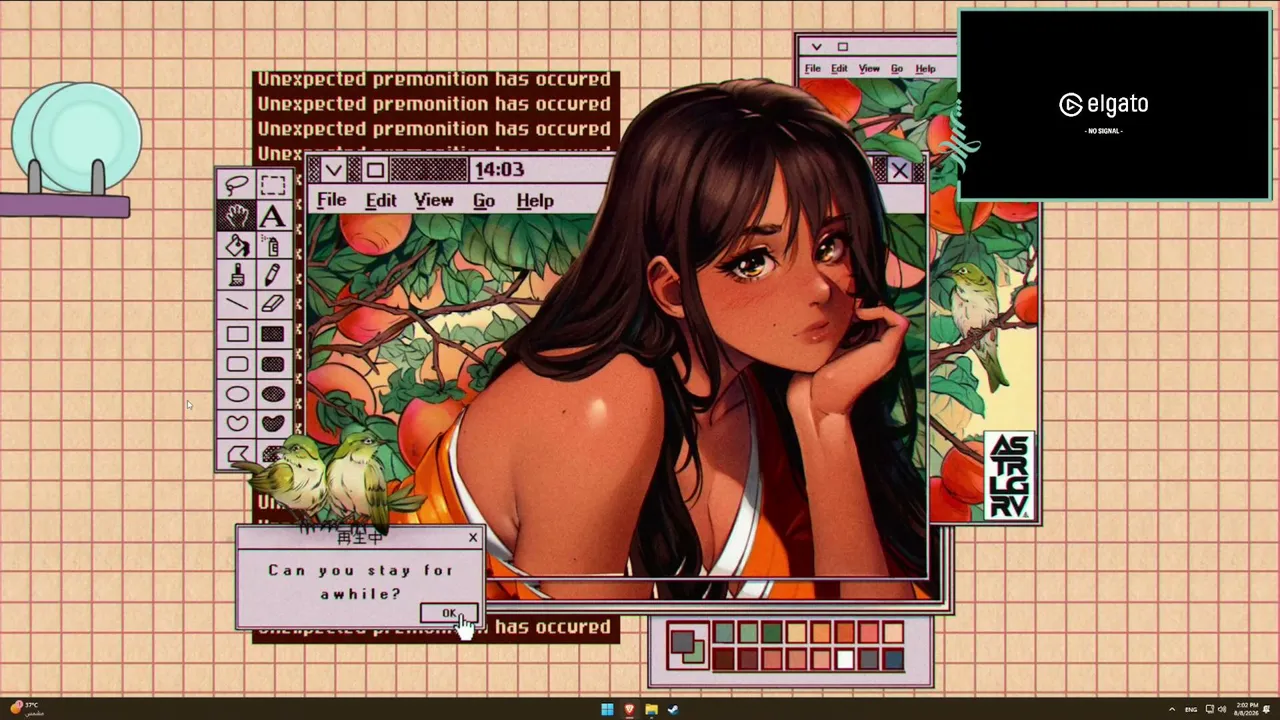
Task: Open Steam from the taskbar
Action: [x=673, y=710]
